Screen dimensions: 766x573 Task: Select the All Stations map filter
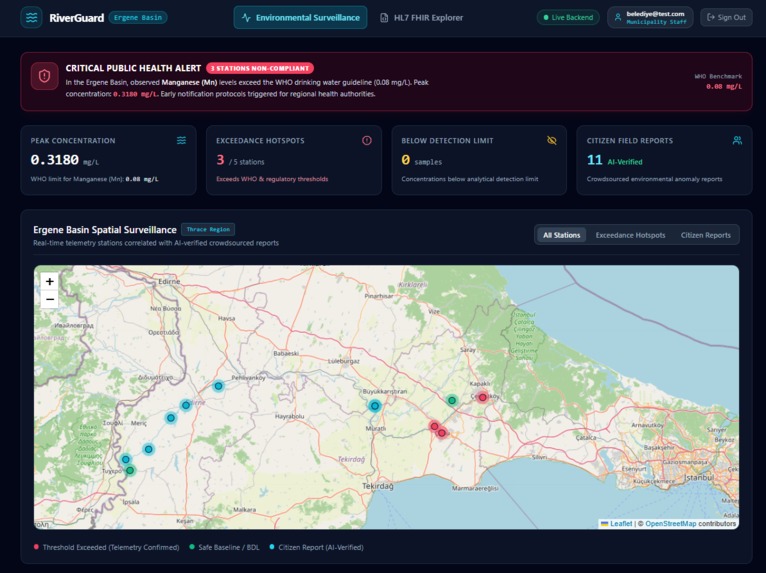561,235
